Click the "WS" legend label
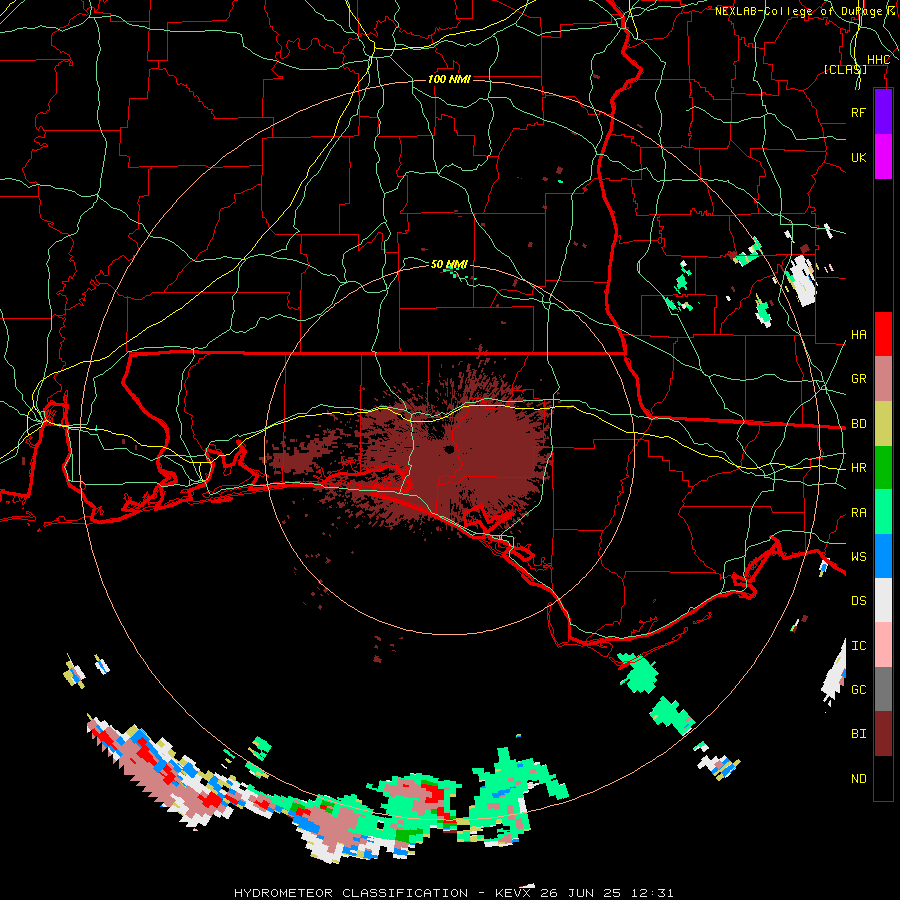This screenshot has width=900, height=900. click(x=858, y=556)
